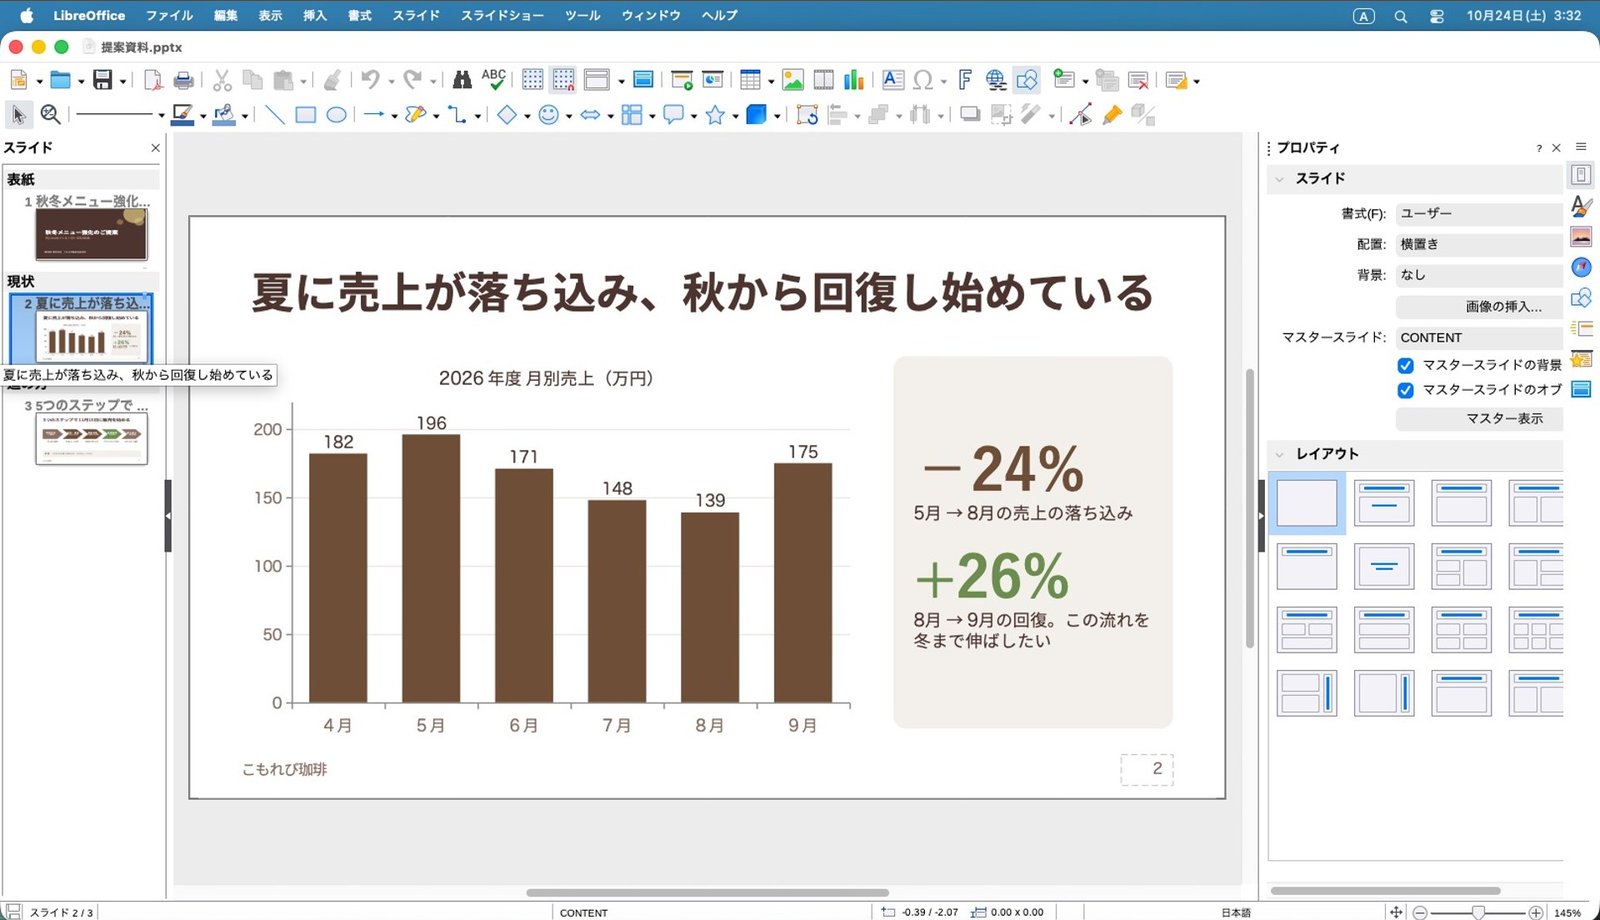Image resolution: width=1600 pixels, height=920 pixels.
Task: Open Find and Replace binoculars icon
Action: point(462,80)
